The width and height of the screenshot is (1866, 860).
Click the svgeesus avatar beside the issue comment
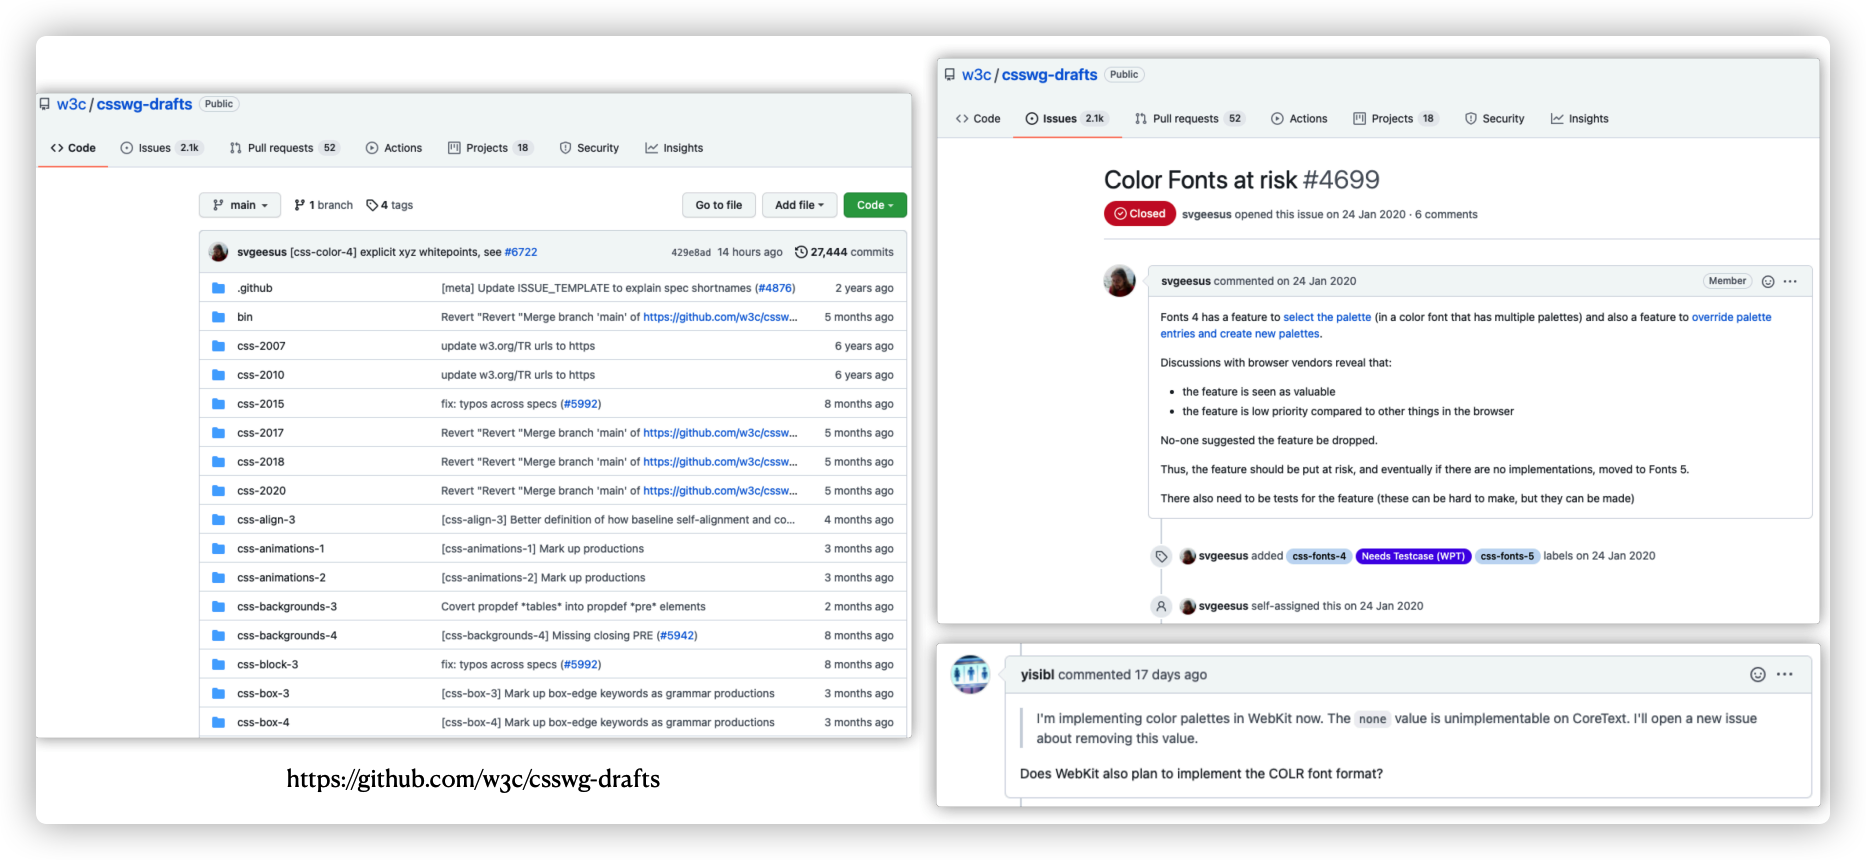(x=1119, y=281)
